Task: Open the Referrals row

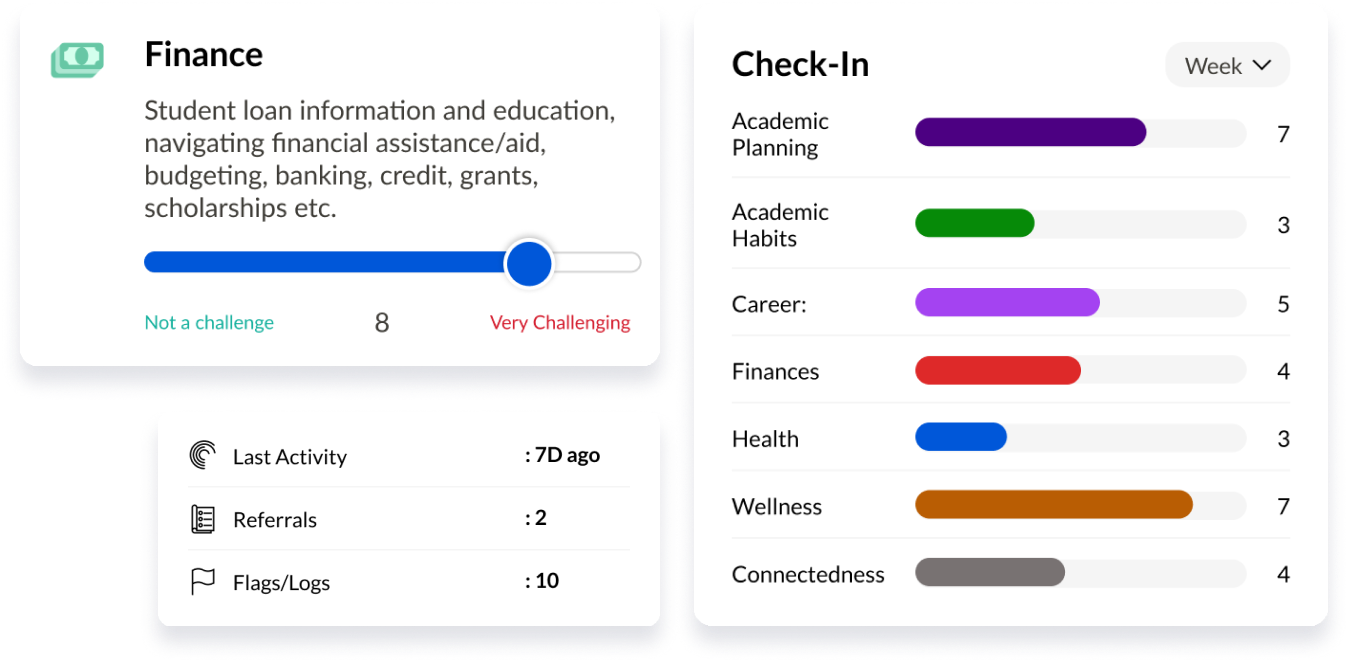Action: 409,519
